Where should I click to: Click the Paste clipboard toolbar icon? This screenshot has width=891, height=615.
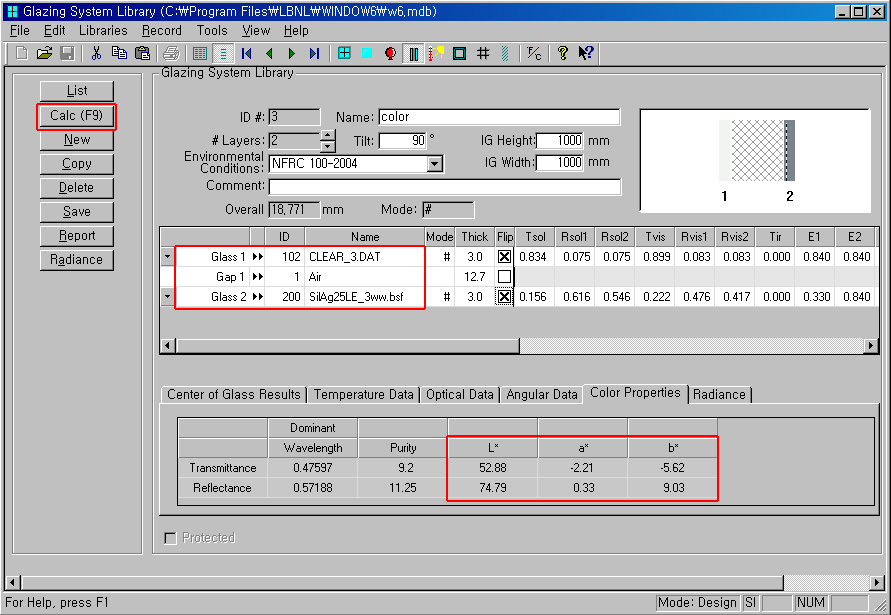142,53
